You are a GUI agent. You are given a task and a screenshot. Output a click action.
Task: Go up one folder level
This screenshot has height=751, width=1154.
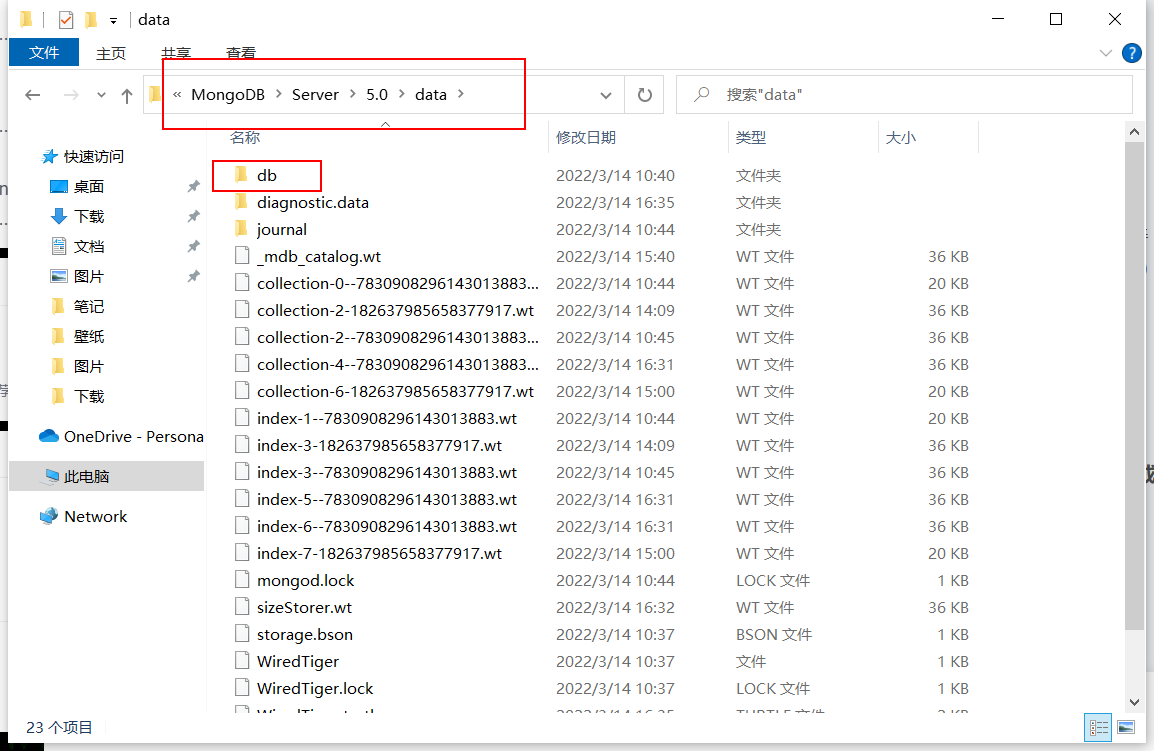(127, 95)
